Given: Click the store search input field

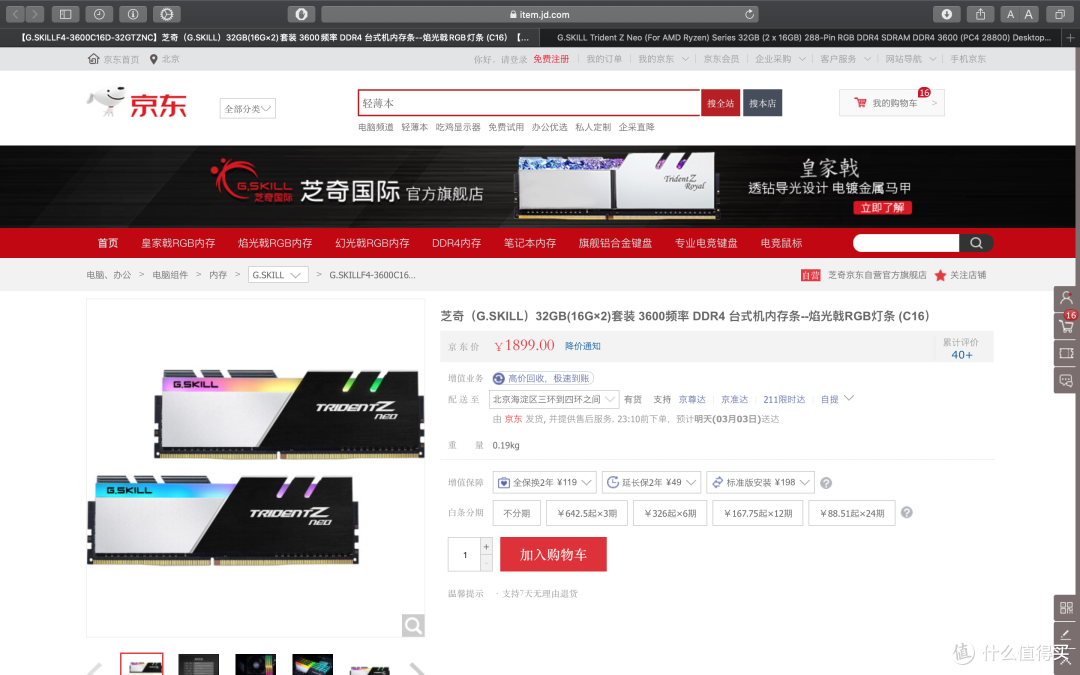Looking at the screenshot, I should tap(906, 242).
